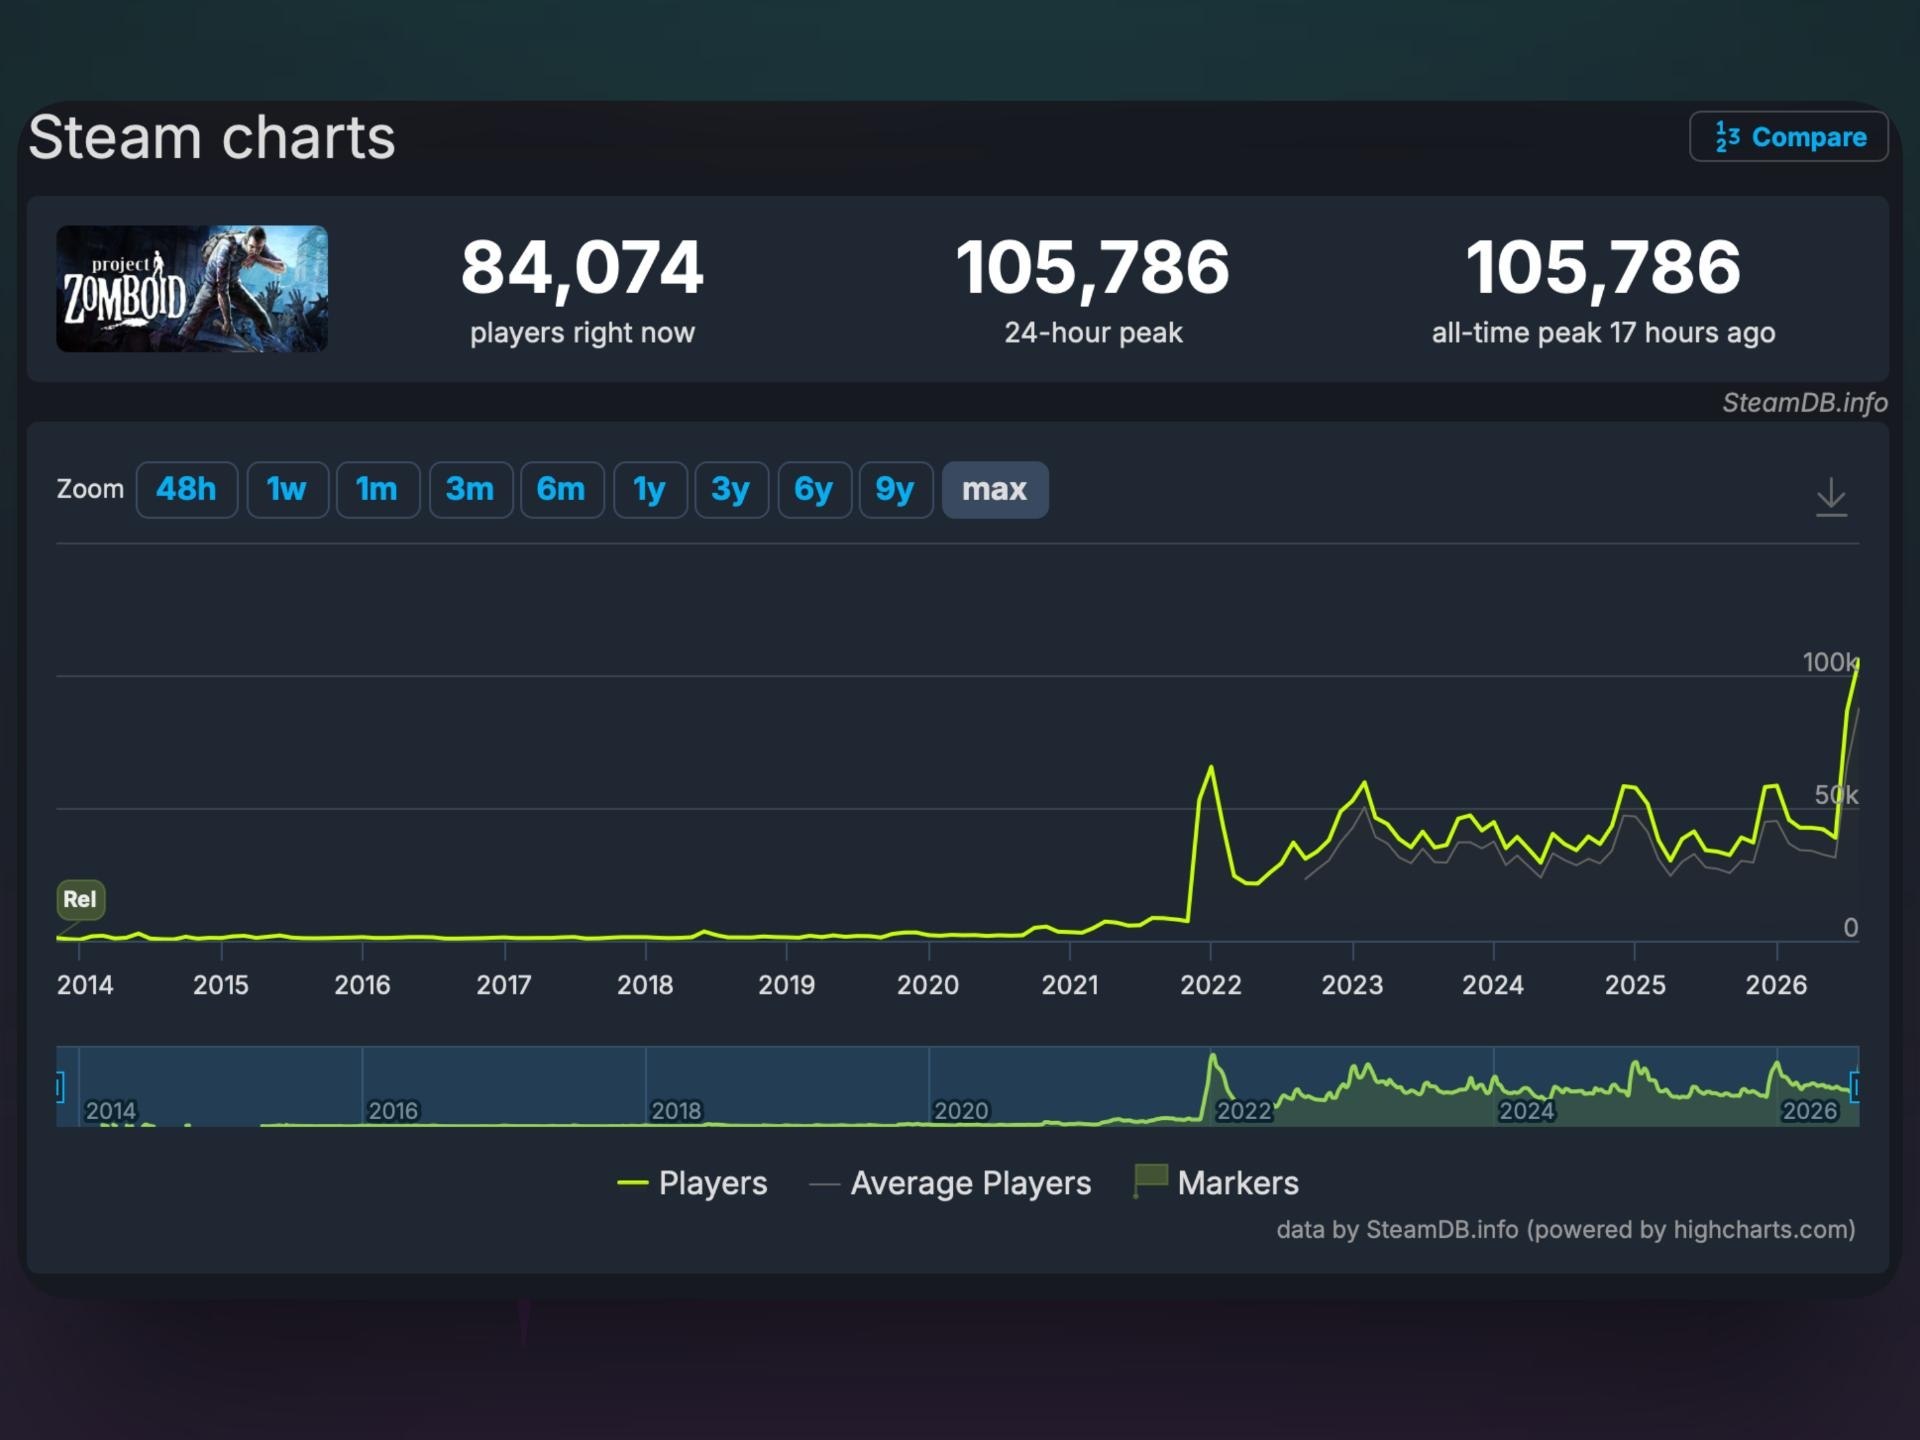The width and height of the screenshot is (1920, 1440).
Task: Click the 84,074 players right now value
Action: (x=582, y=268)
